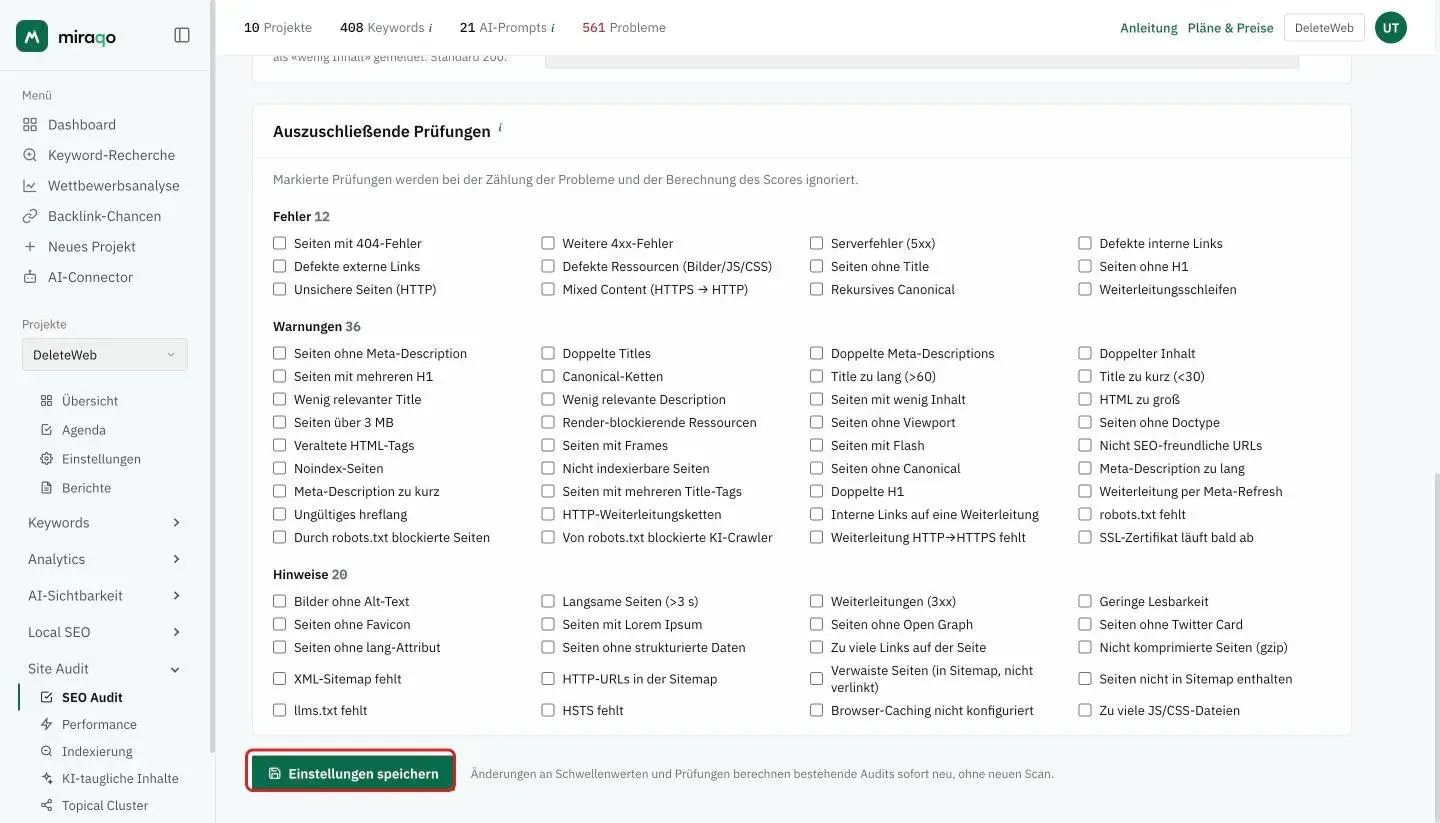This screenshot has height=823, width=1440.
Task: Toggle 'robots.txt fehlt' checkbox
Action: coord(1085,514)
